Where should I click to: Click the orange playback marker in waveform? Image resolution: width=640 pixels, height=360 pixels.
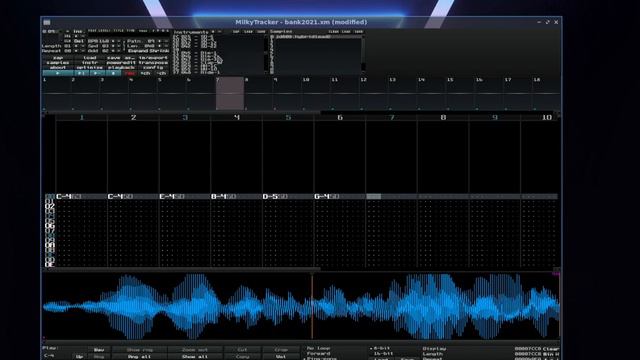click(x=312, y=305)
